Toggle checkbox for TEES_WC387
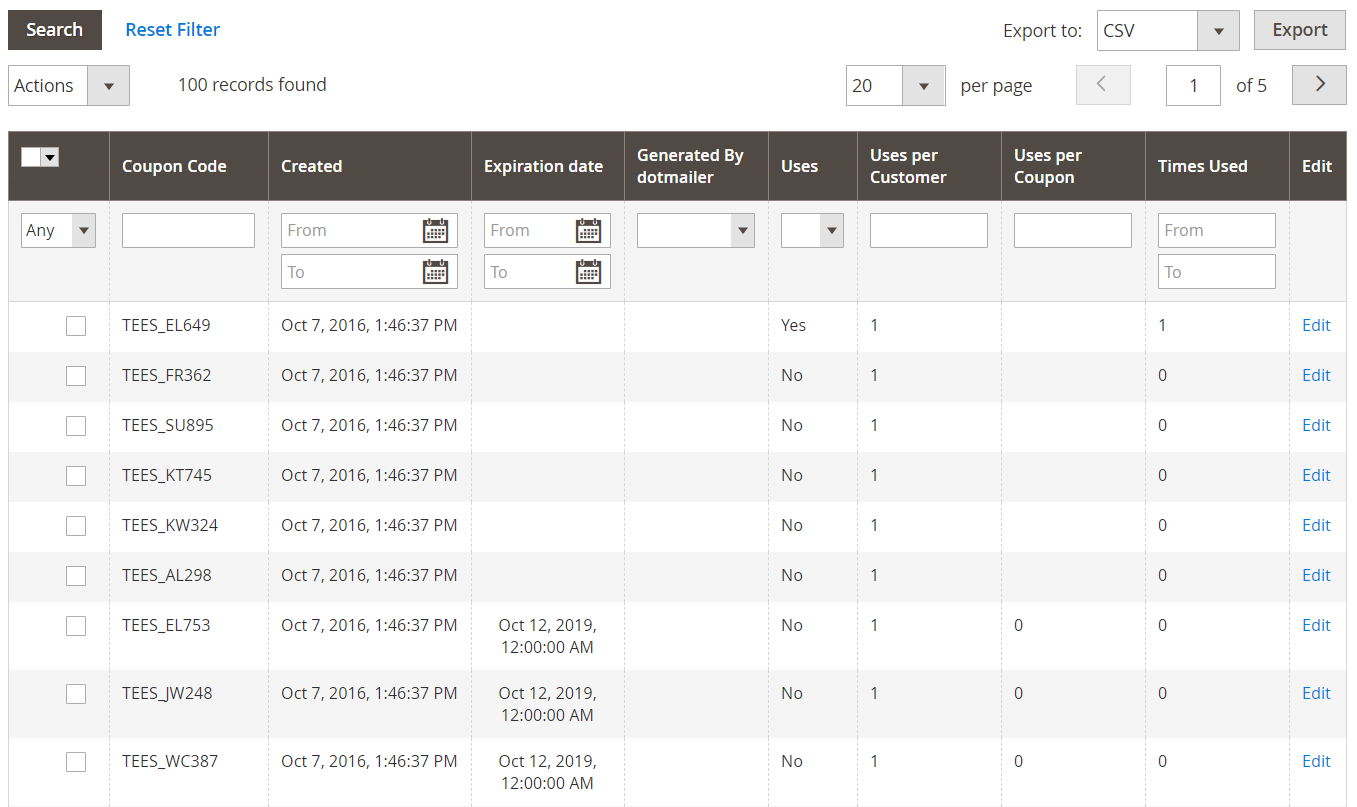Image resolution: width=1357 pixels, height=807 pixels. 76,762
